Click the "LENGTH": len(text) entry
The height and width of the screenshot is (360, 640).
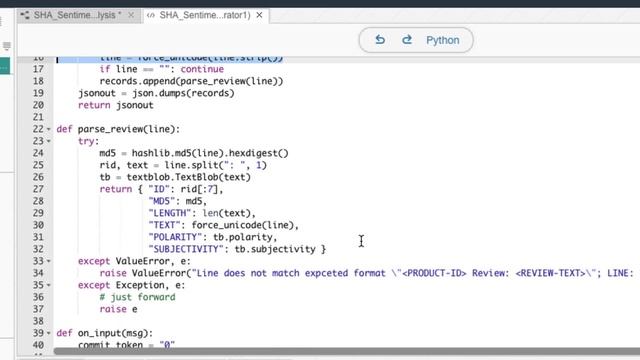(202, 213)
